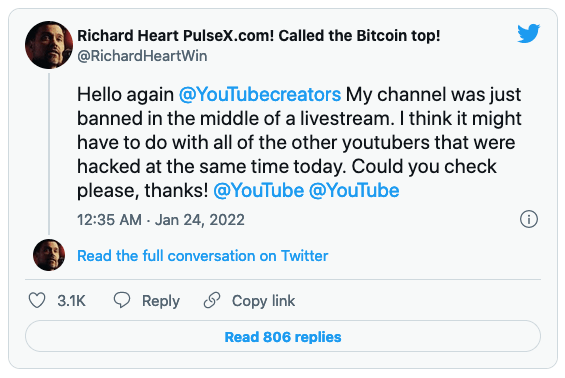Open the 12:35 AM · Jan 24, 2022 timestamp
This screenshot has width=565, height=378.
tap(161, 220)
